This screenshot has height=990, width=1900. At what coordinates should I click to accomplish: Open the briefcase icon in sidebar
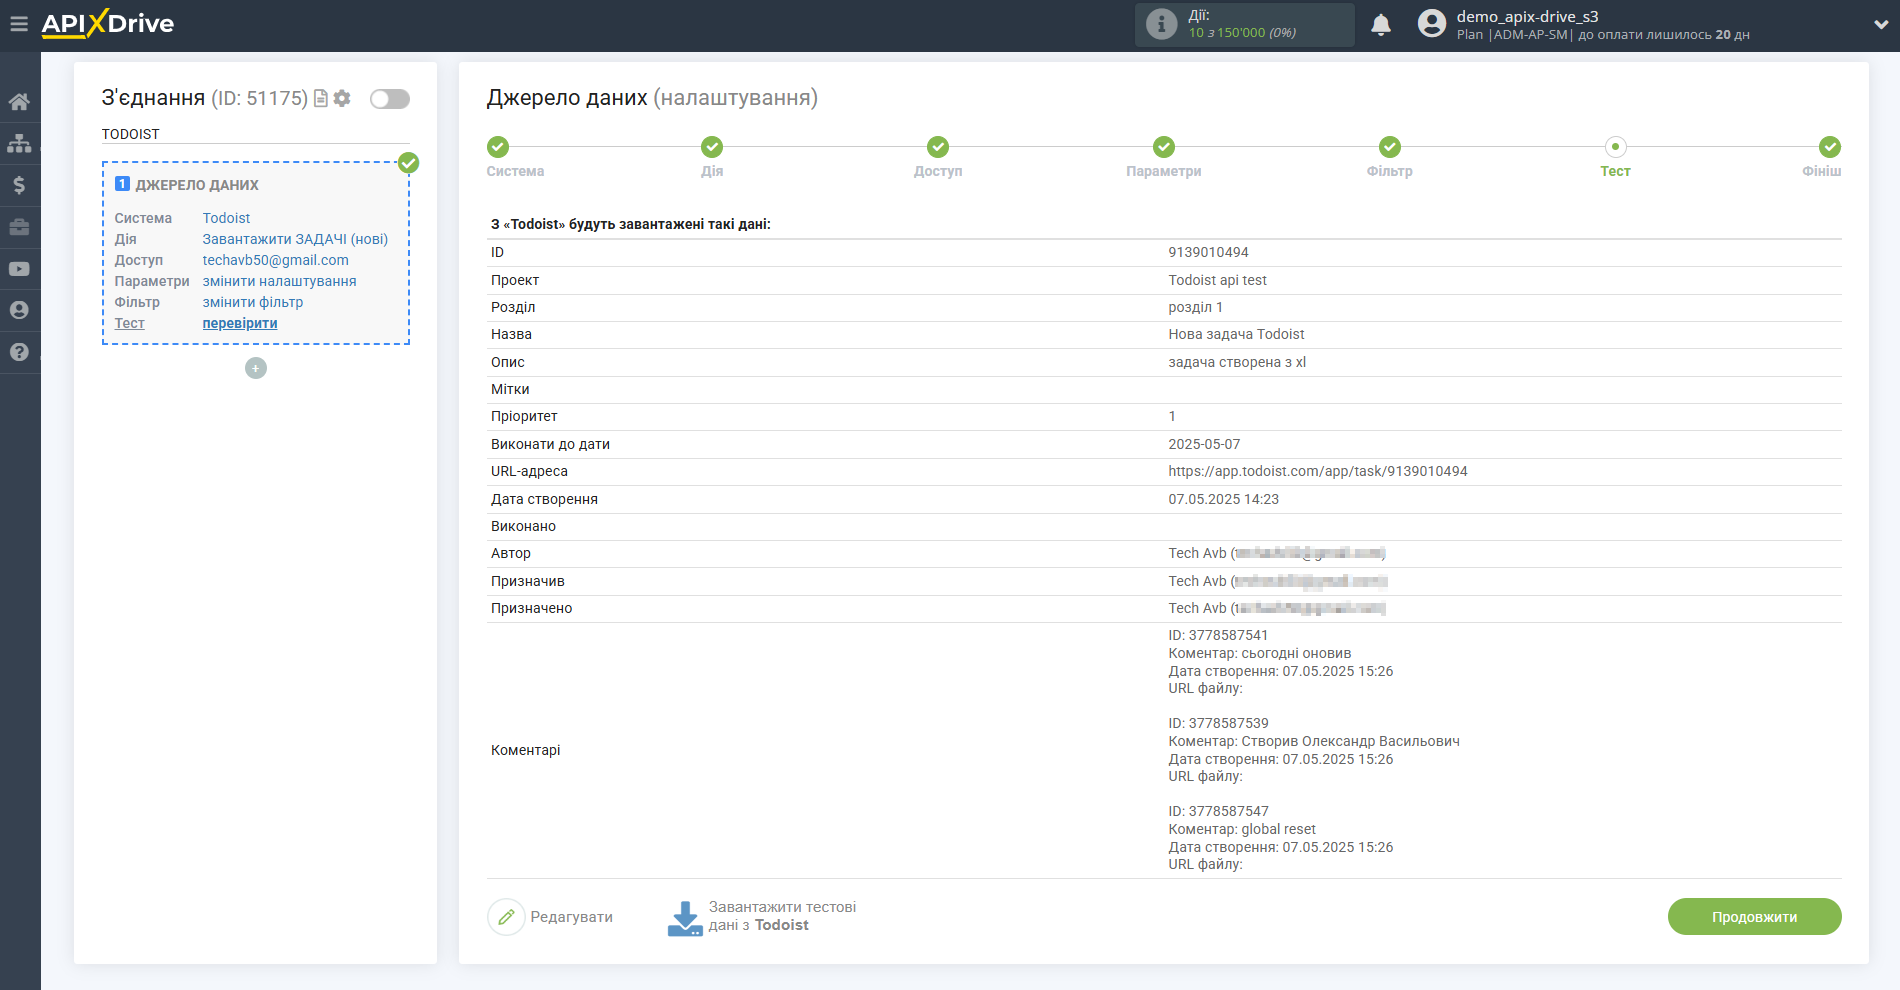click(x=19, y=227)
